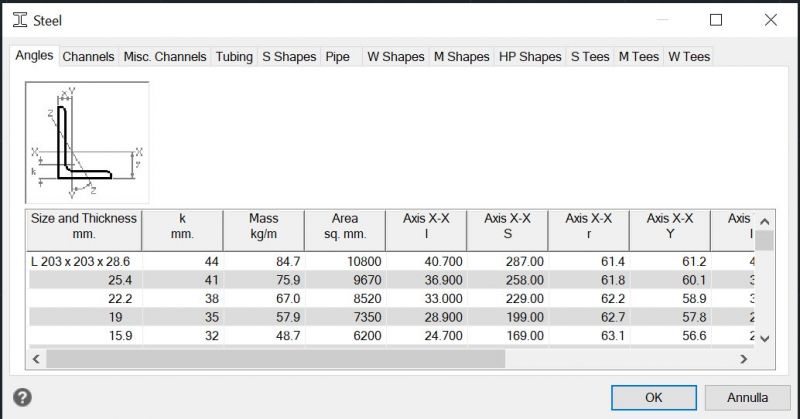The height and width of the screenshot is (419, 800).
Task: Open the HP Shapes tab
Action: [530, 57]
